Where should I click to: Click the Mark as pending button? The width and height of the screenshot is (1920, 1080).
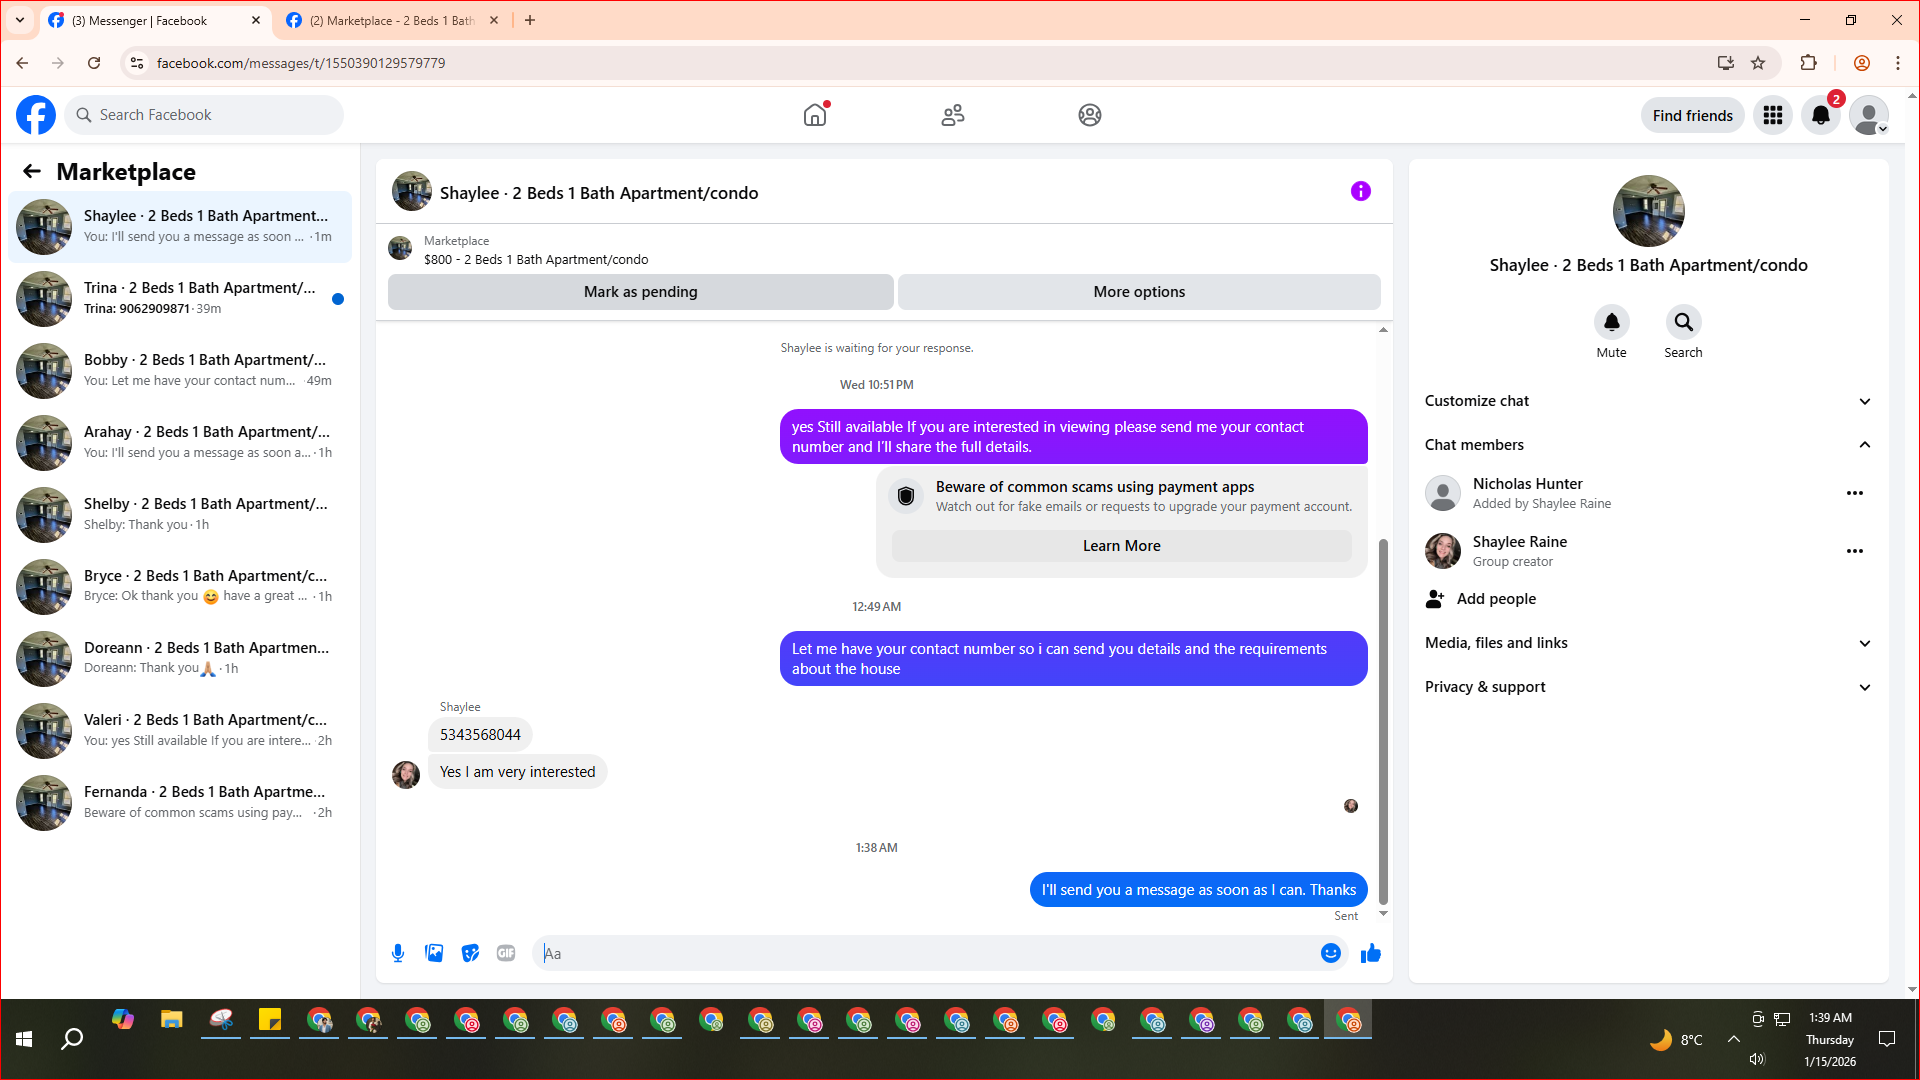pyautogui.click(x=640, y=292)
